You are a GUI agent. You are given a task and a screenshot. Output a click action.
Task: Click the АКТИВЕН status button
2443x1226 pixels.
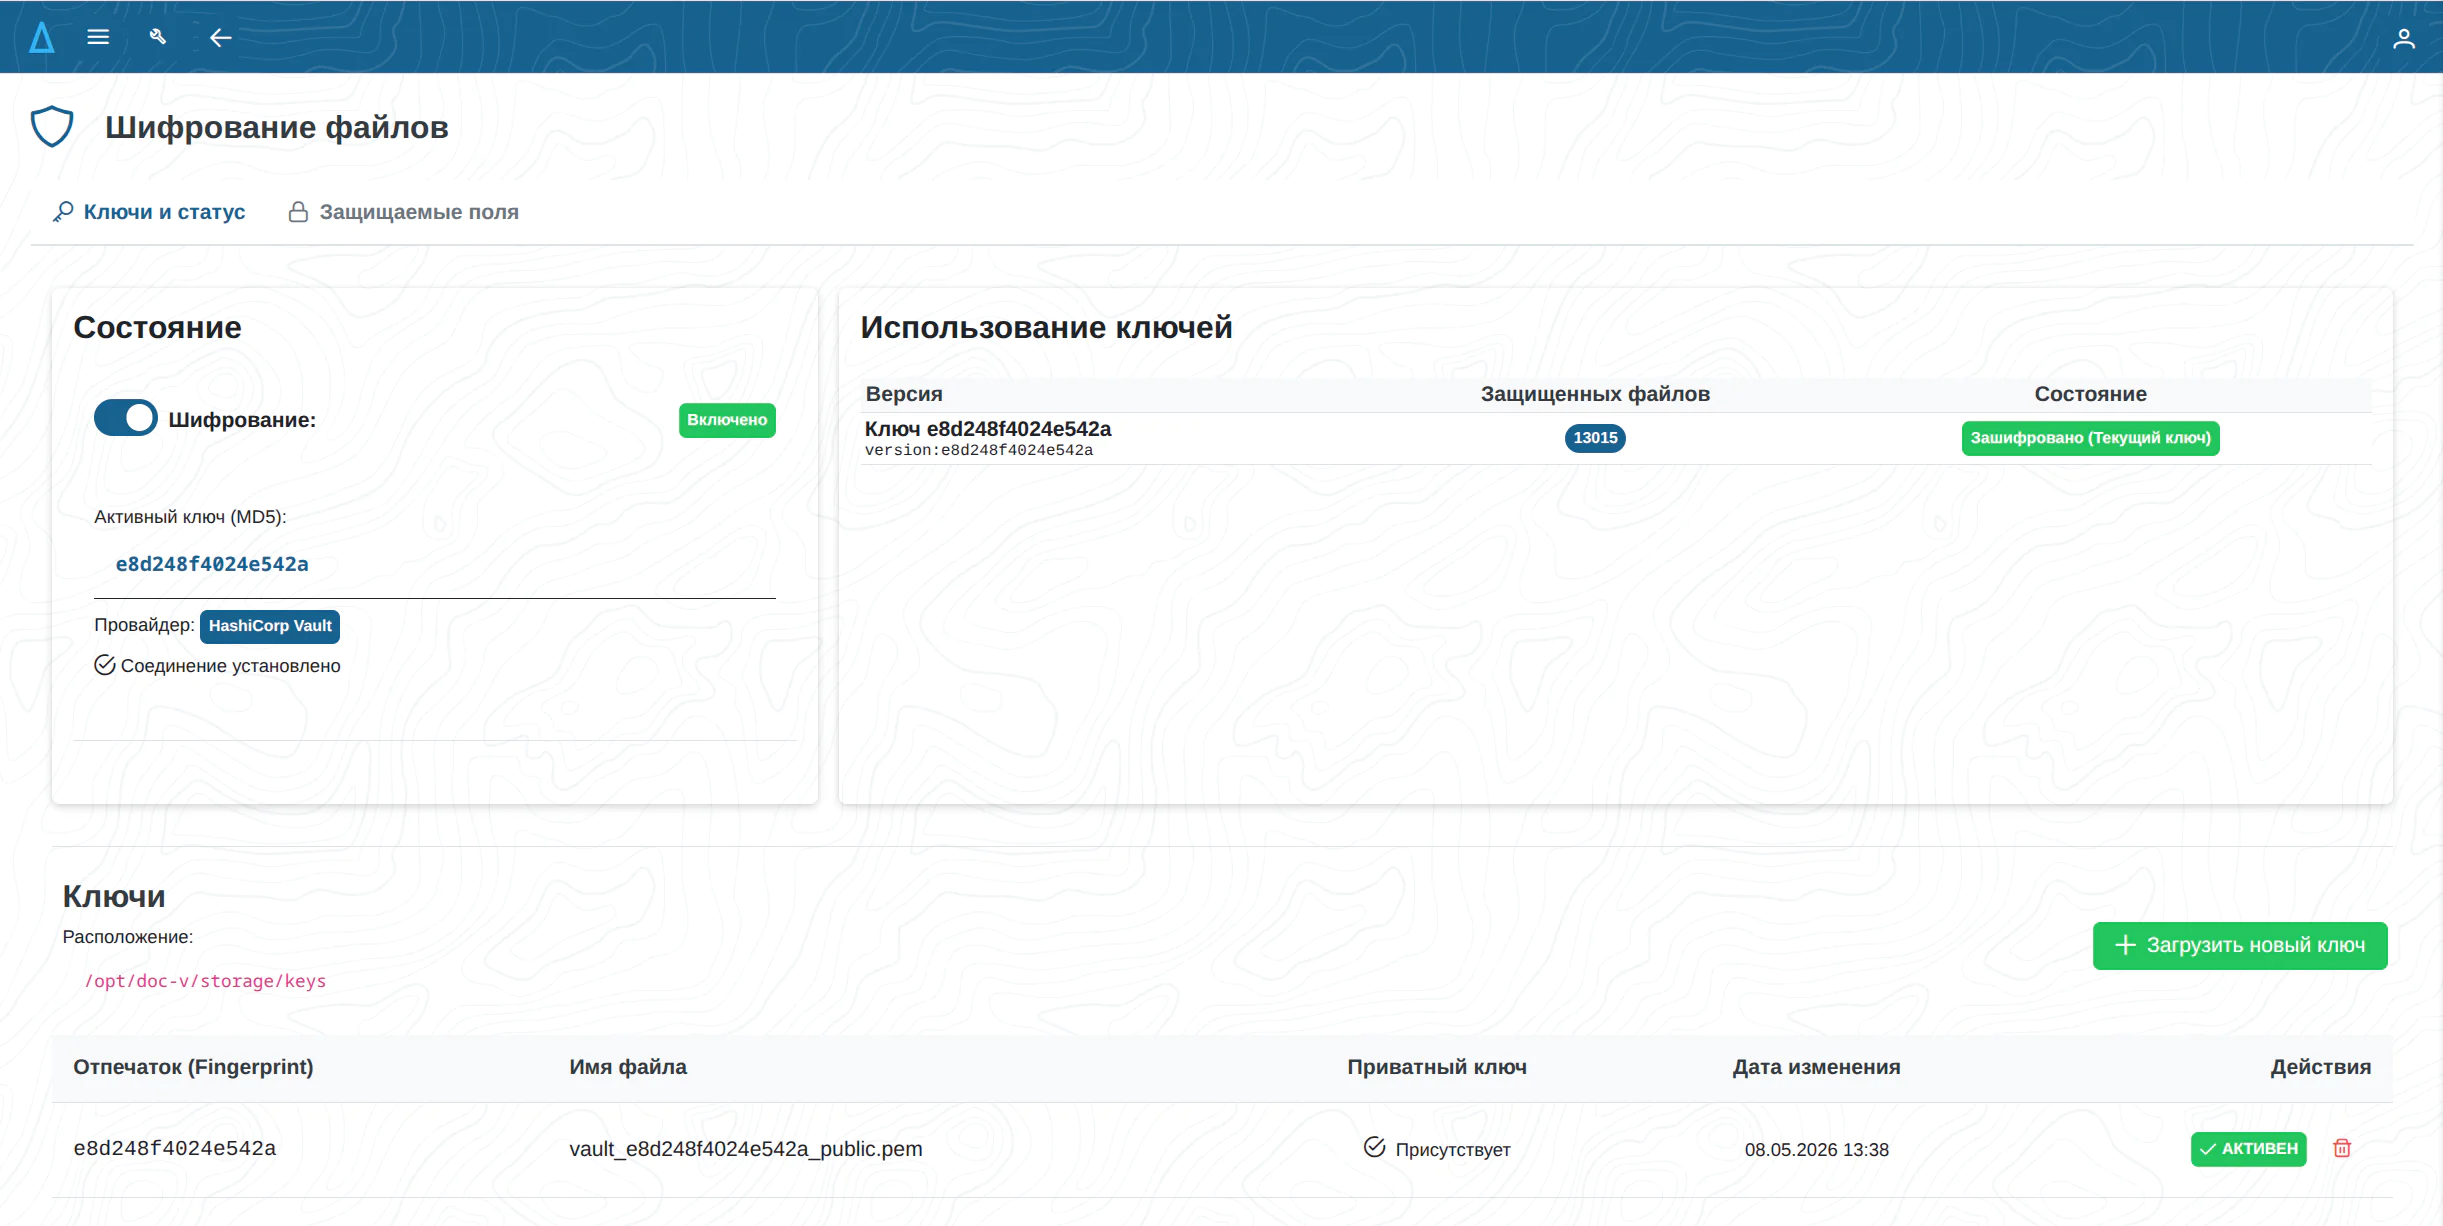2248,1149
